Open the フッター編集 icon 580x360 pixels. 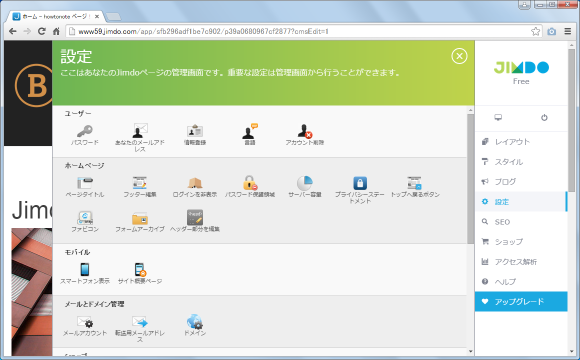pos(140,183)
